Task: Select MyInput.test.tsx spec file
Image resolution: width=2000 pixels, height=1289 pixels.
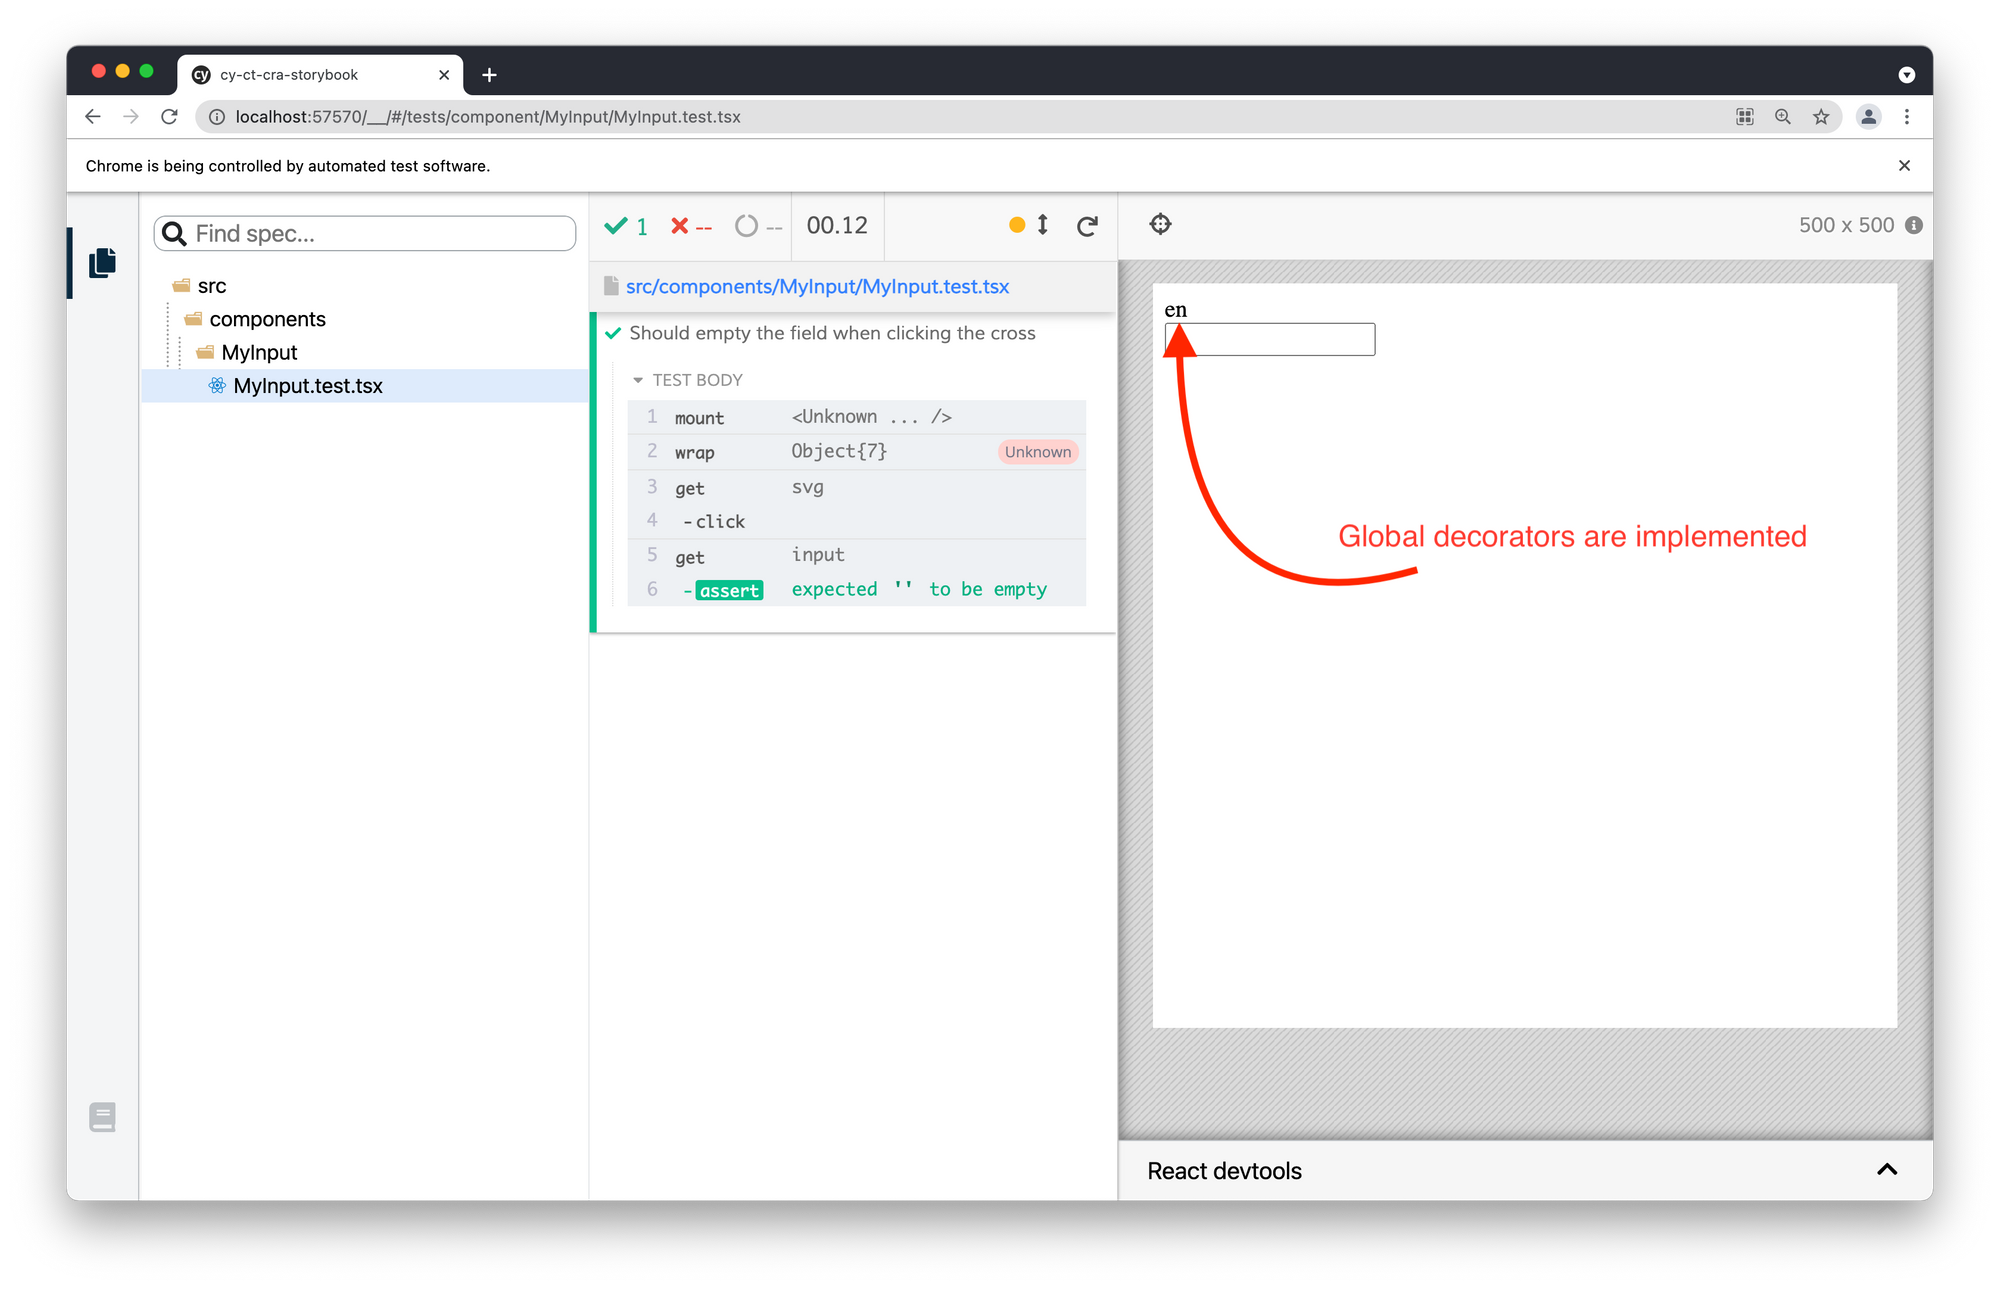Action: pyautogui.click(x=308, y=386)
